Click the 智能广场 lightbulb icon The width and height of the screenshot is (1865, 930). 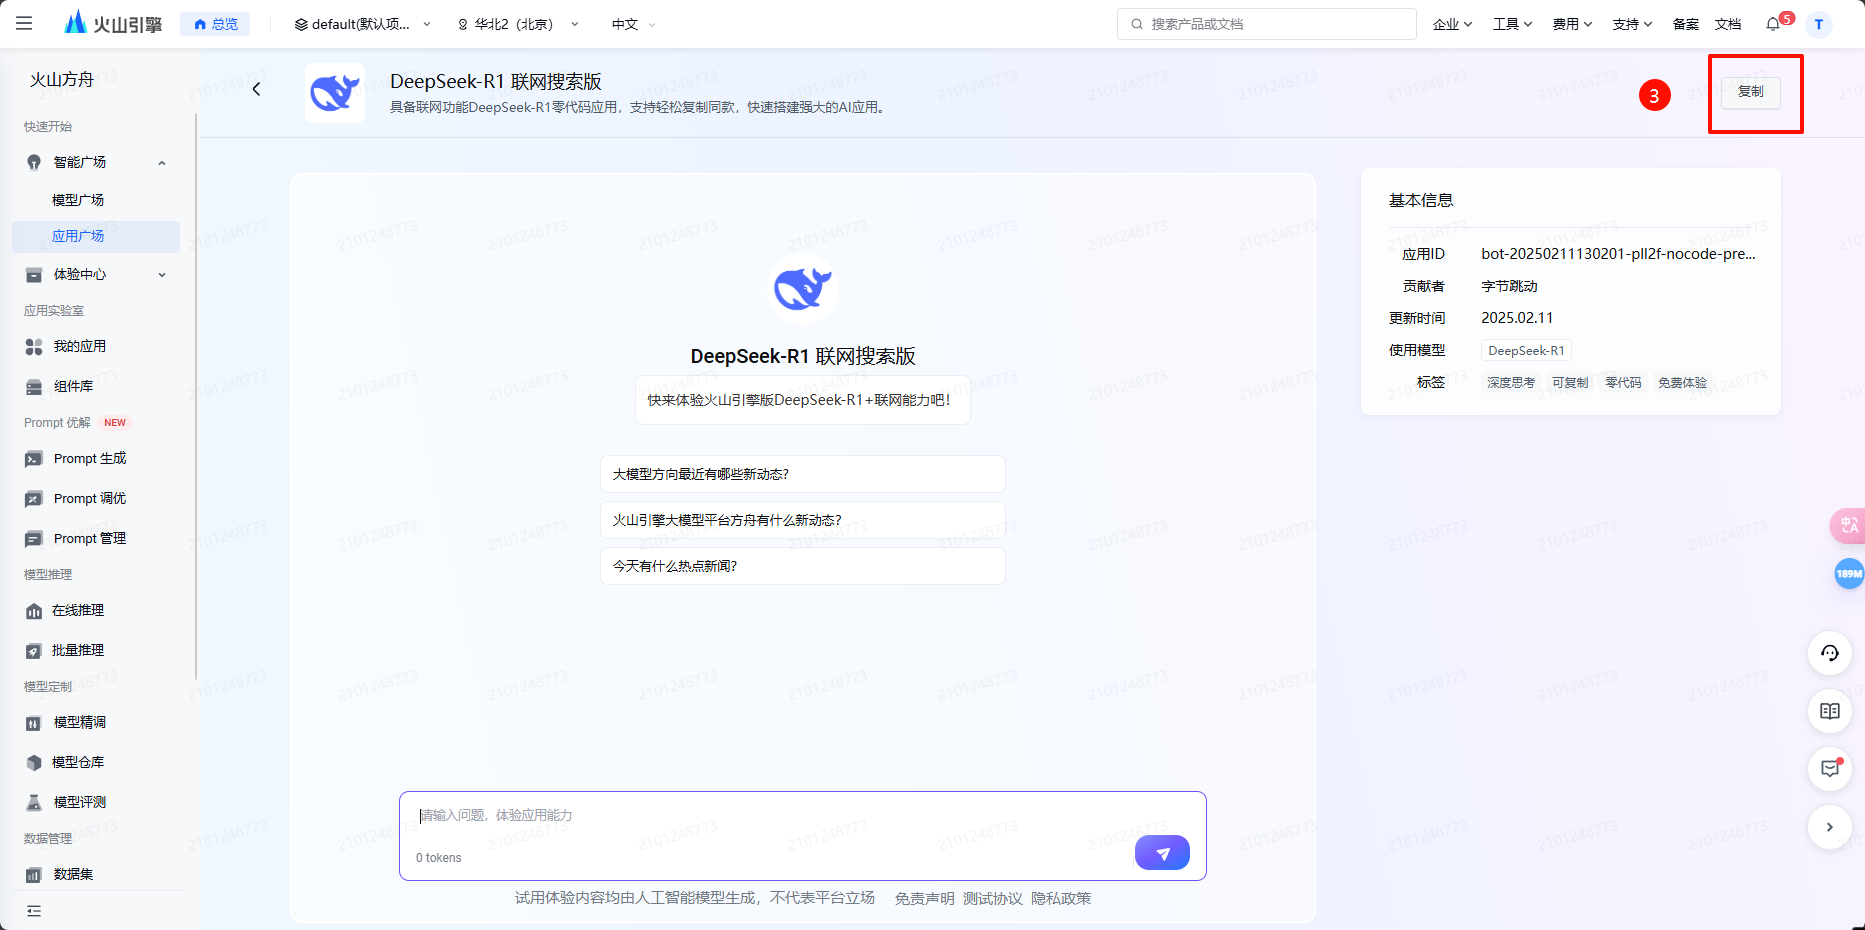pyautogui.click(x=34, y=162)
